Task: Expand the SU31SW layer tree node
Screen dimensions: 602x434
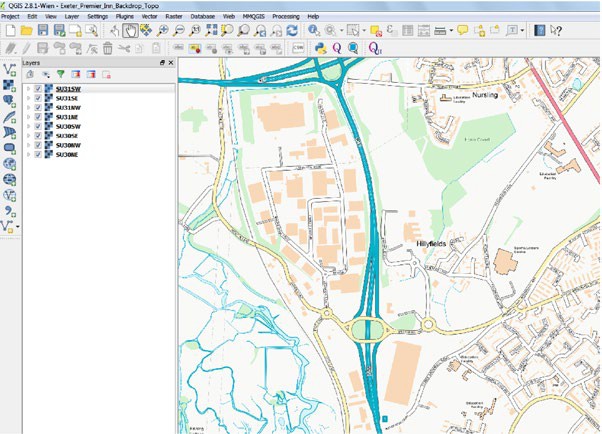Action: tap(28, 89)
